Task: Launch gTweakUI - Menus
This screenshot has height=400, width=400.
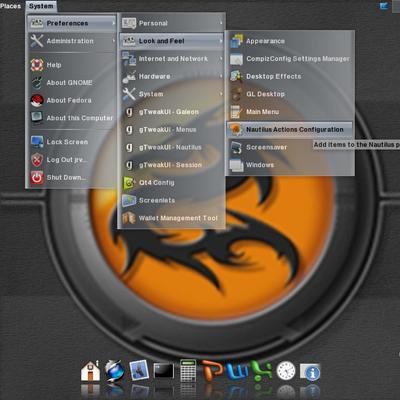Action: 172,130
